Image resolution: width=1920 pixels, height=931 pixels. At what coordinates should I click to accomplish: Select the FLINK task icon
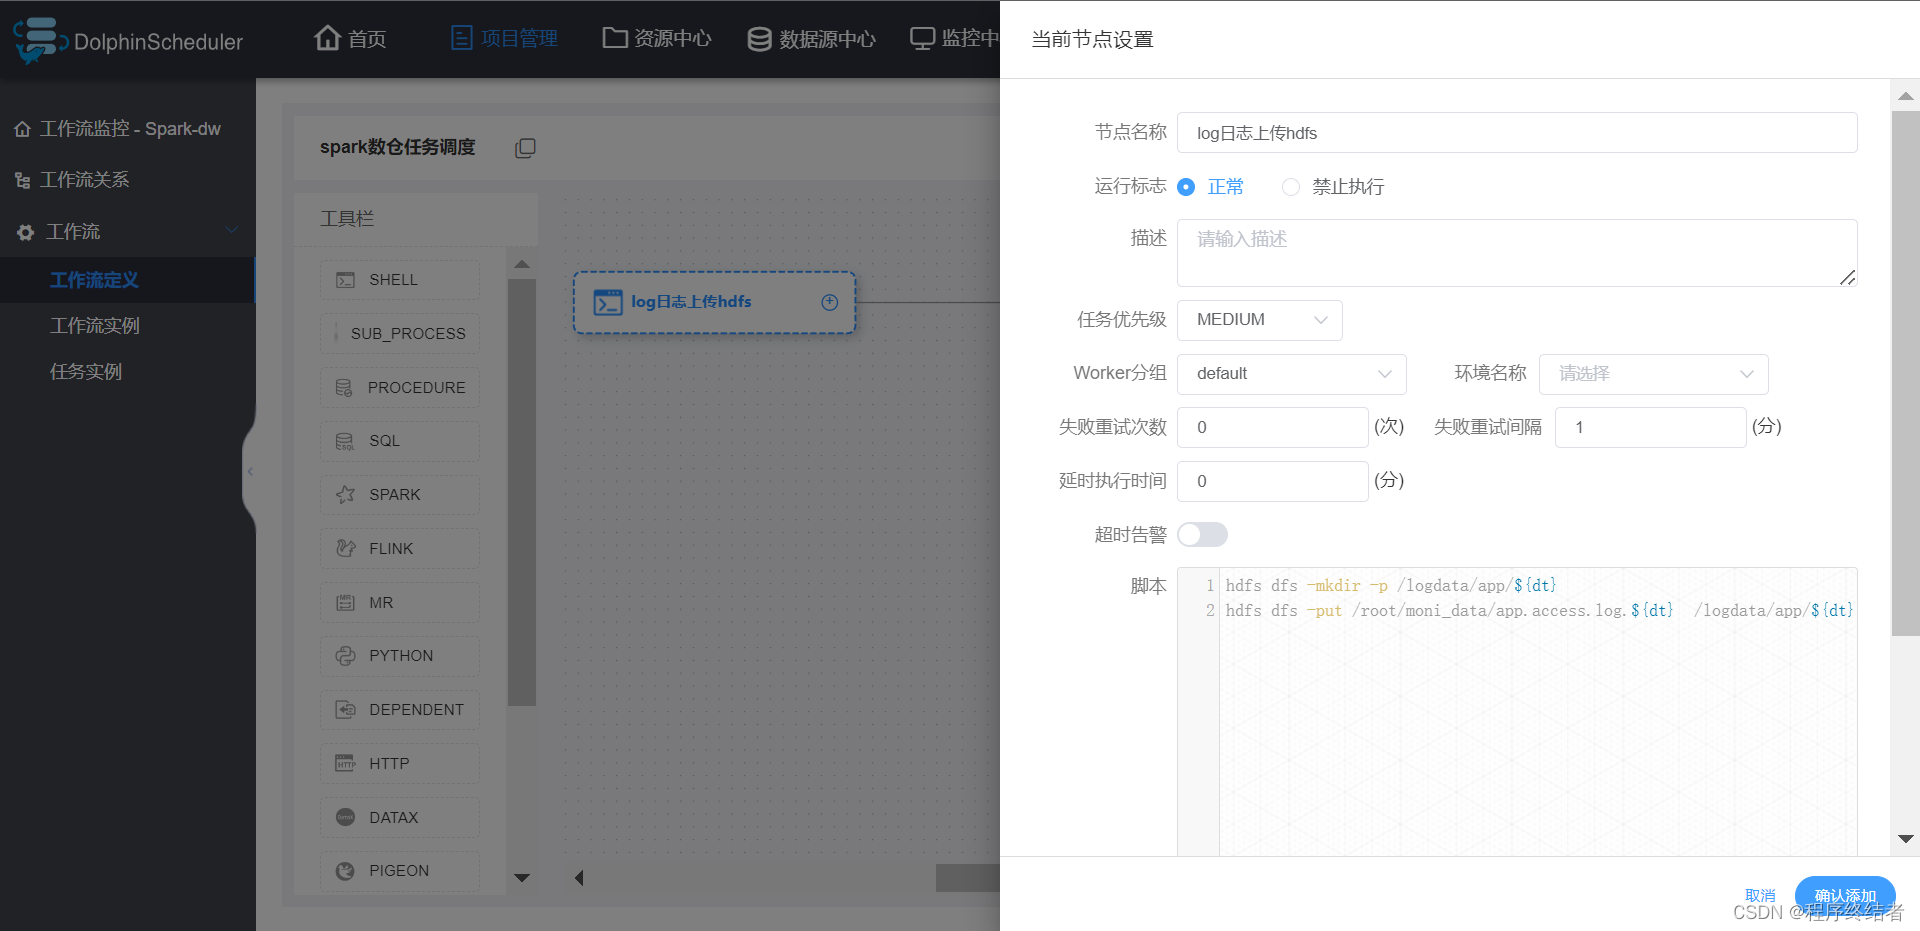click(345, 548)
